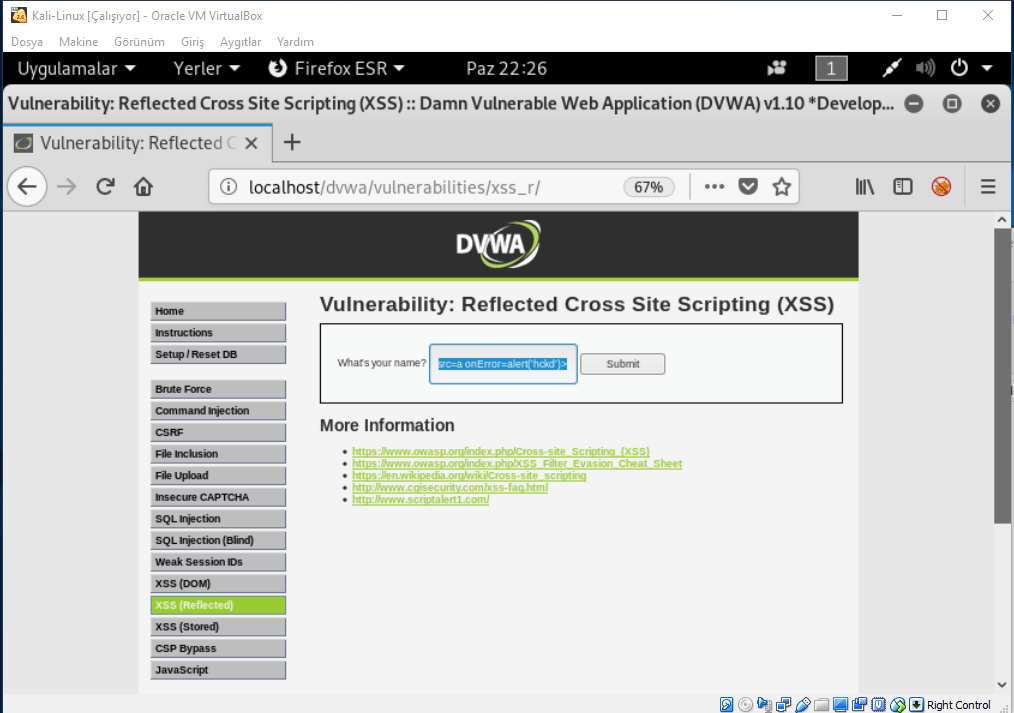The image size is (1014, 713).
Task: Expand the Yerler places menu
Action: point(207,68)
